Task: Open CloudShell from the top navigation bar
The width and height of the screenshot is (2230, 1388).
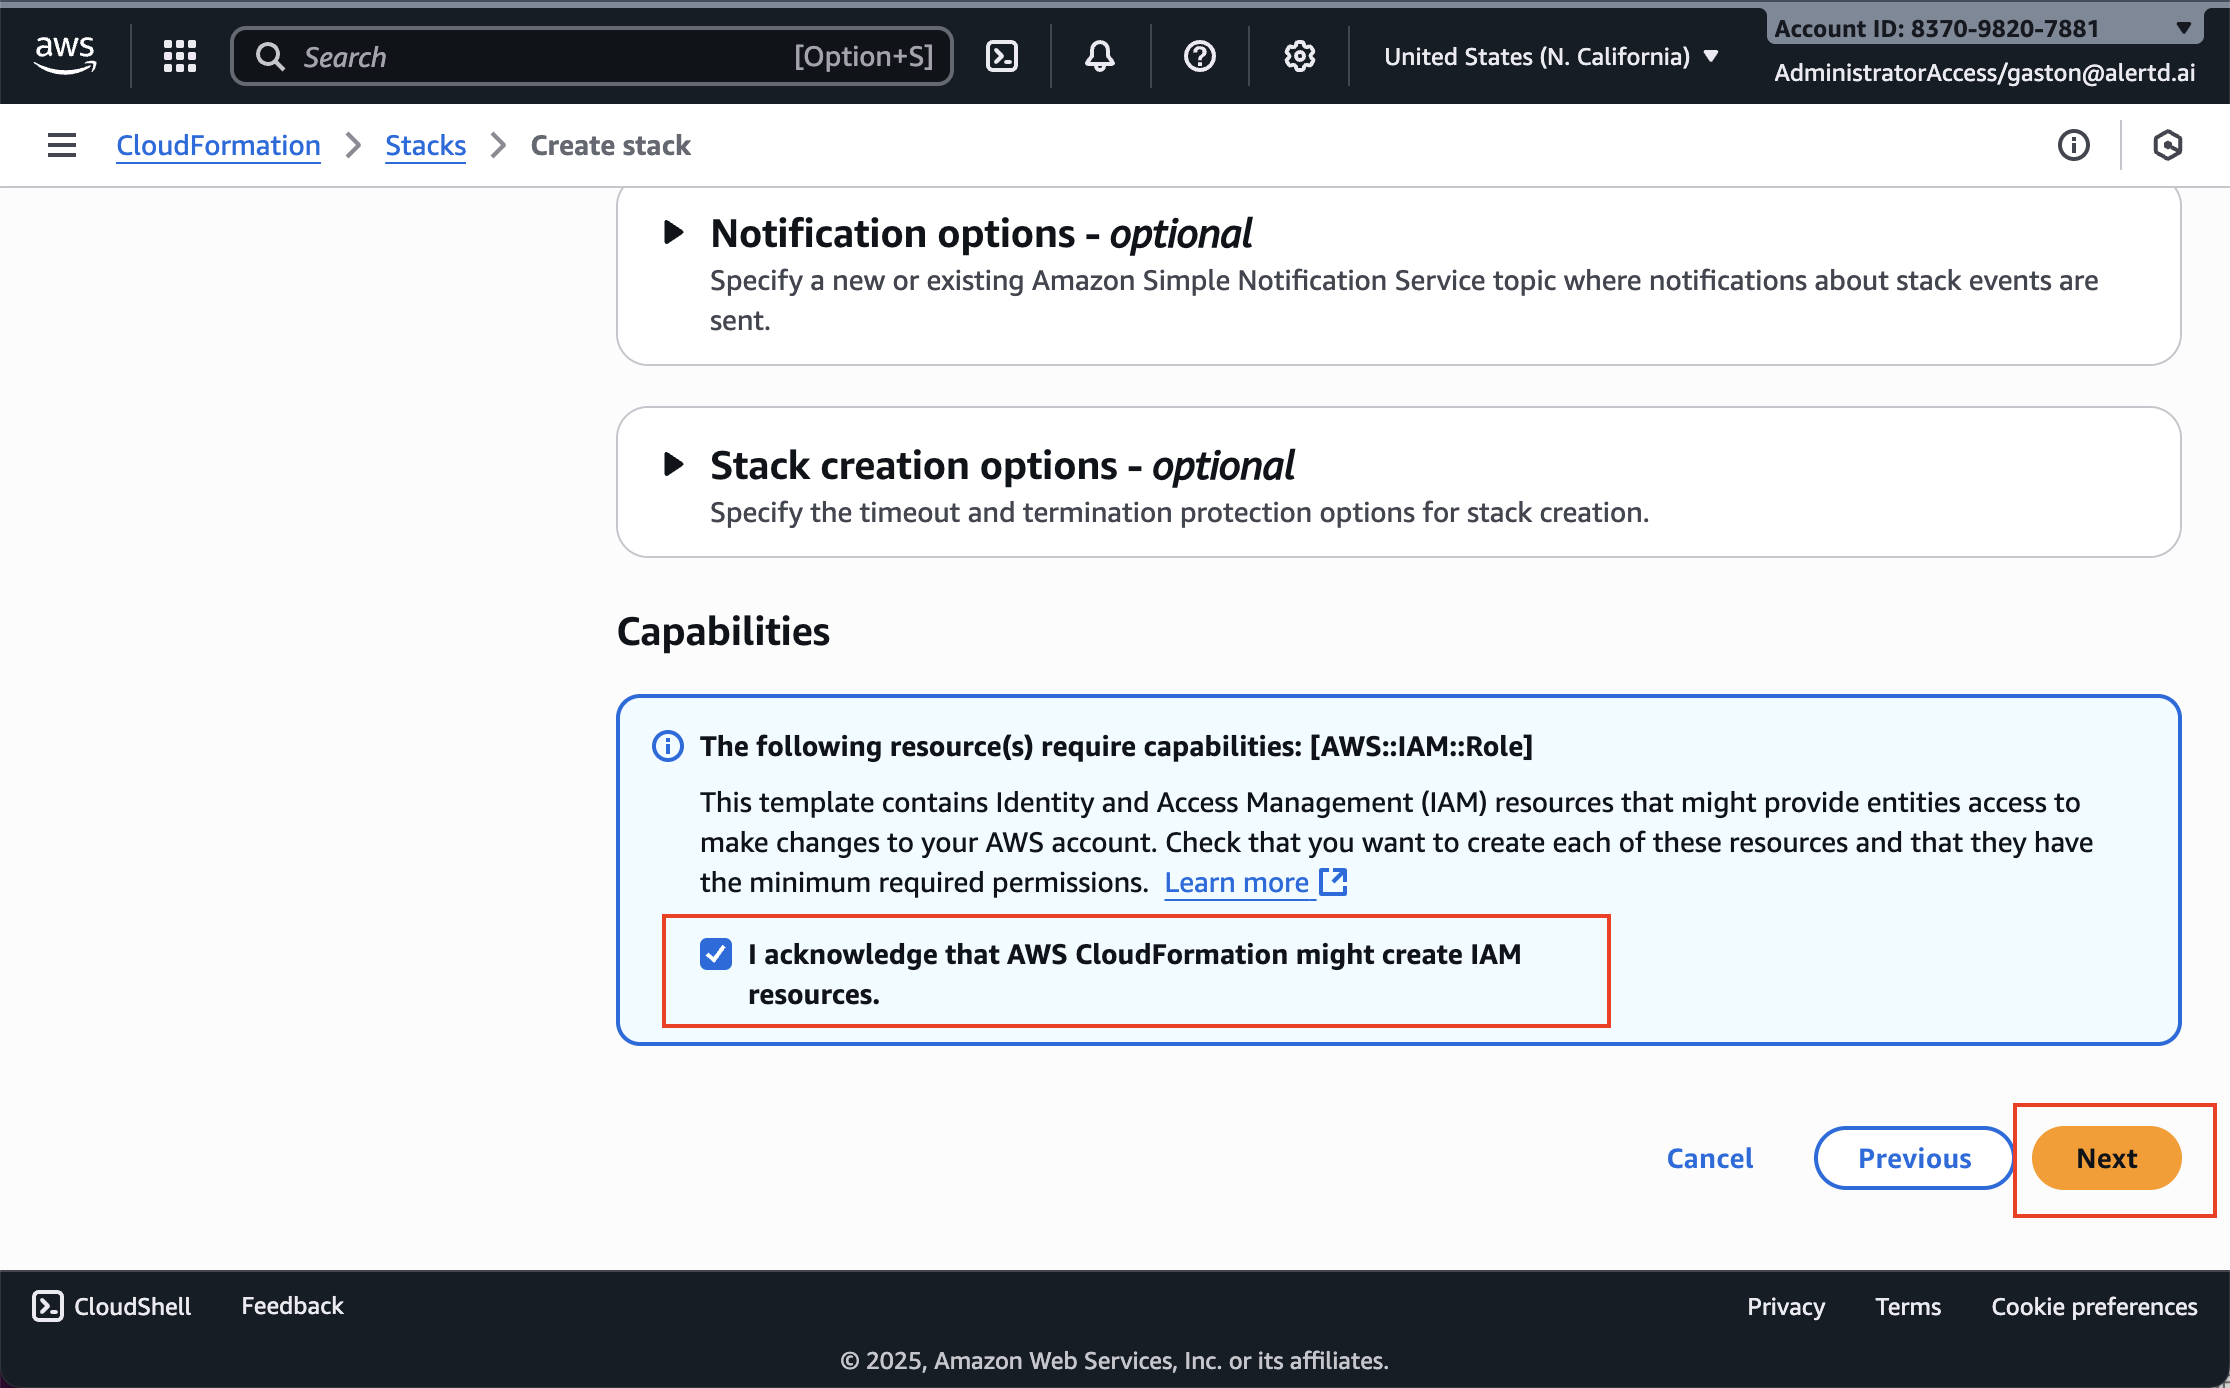Action: (x=1002, y=56)
